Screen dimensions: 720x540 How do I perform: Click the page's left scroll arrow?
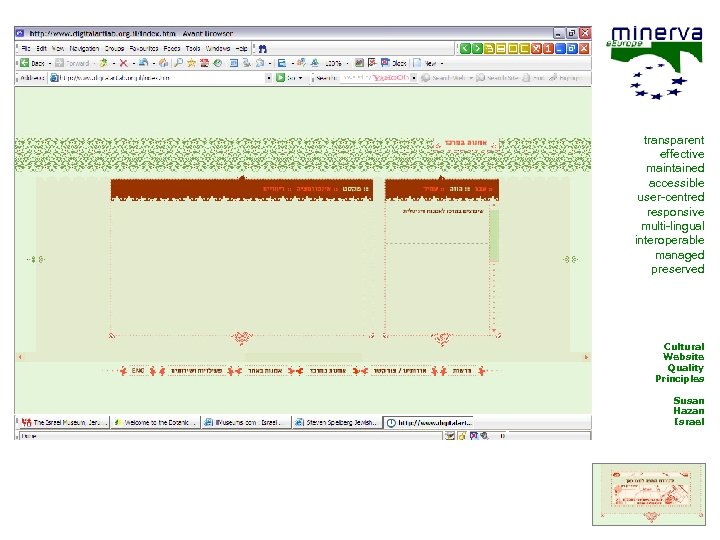[x=20, y=357]
